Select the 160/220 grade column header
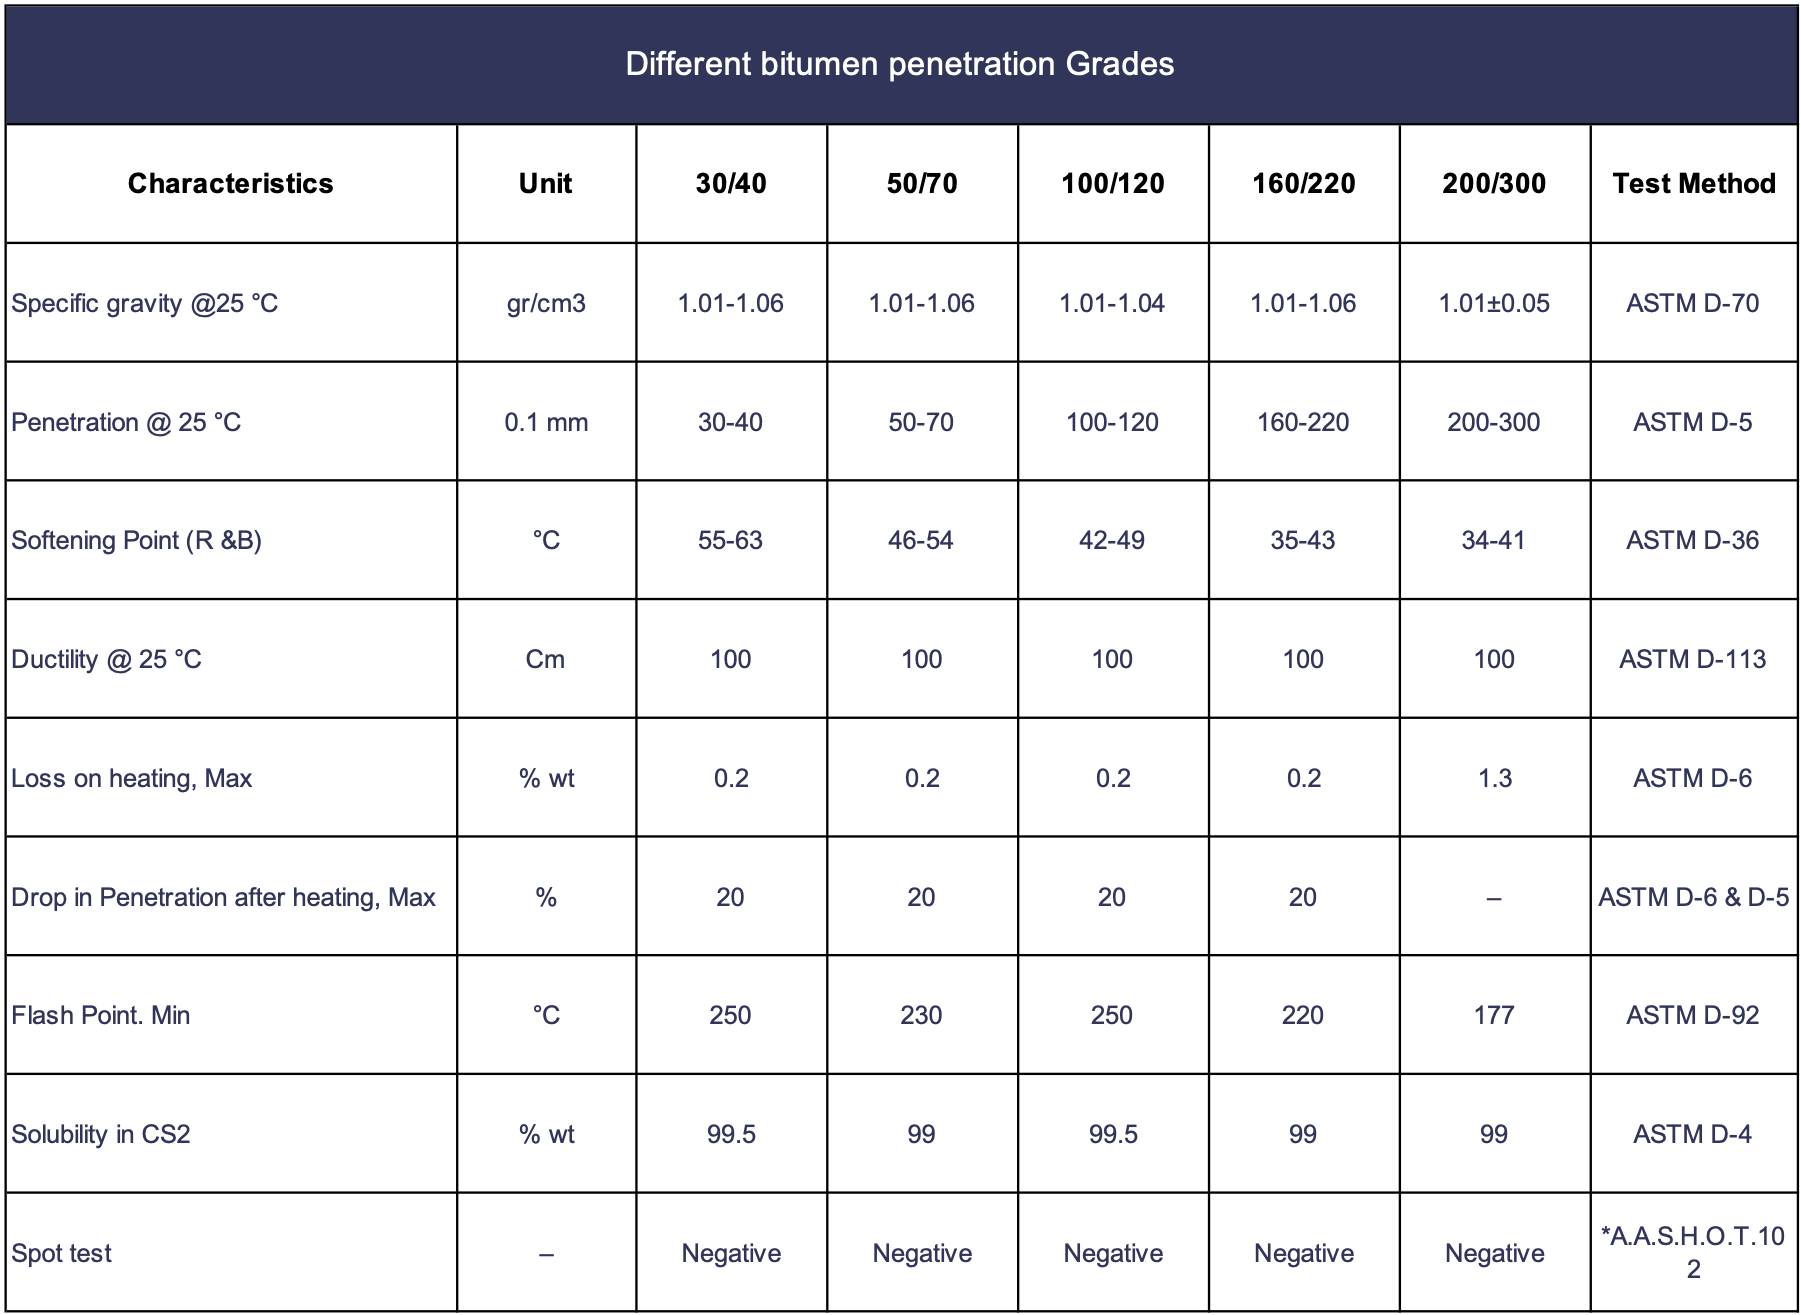Screen dimensions: 1801x1315 (x=1304, y=183)
